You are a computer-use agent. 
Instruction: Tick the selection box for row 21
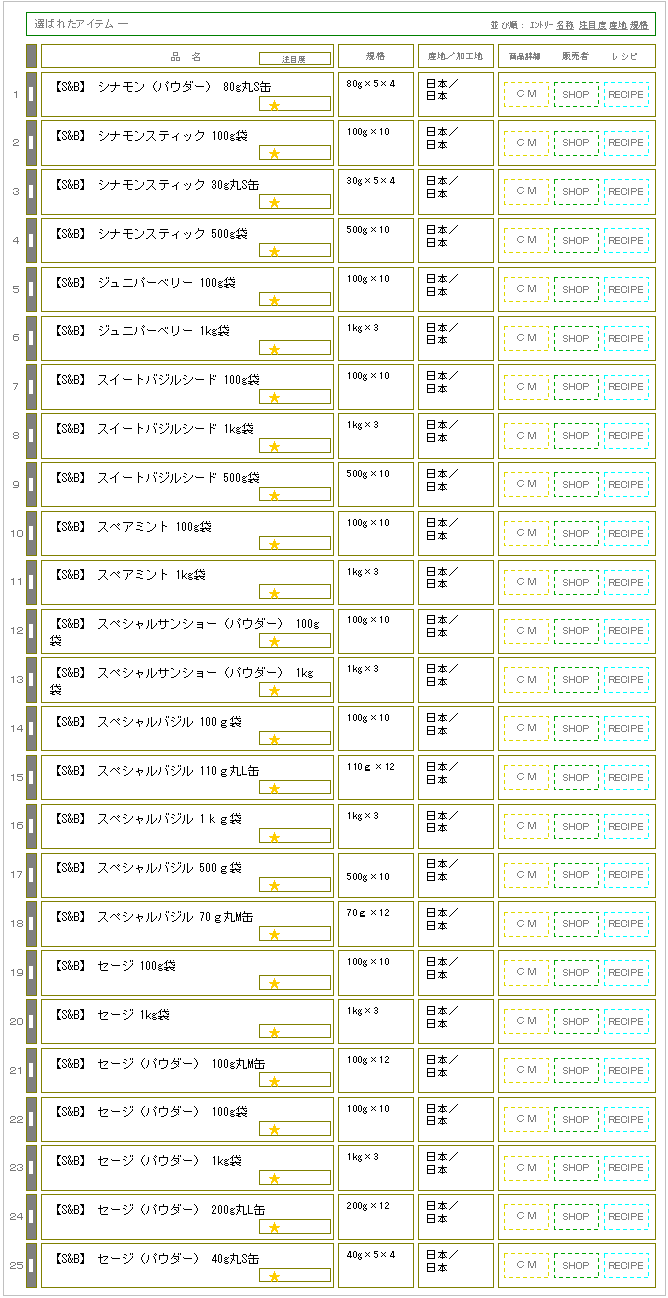point(31,1071)
